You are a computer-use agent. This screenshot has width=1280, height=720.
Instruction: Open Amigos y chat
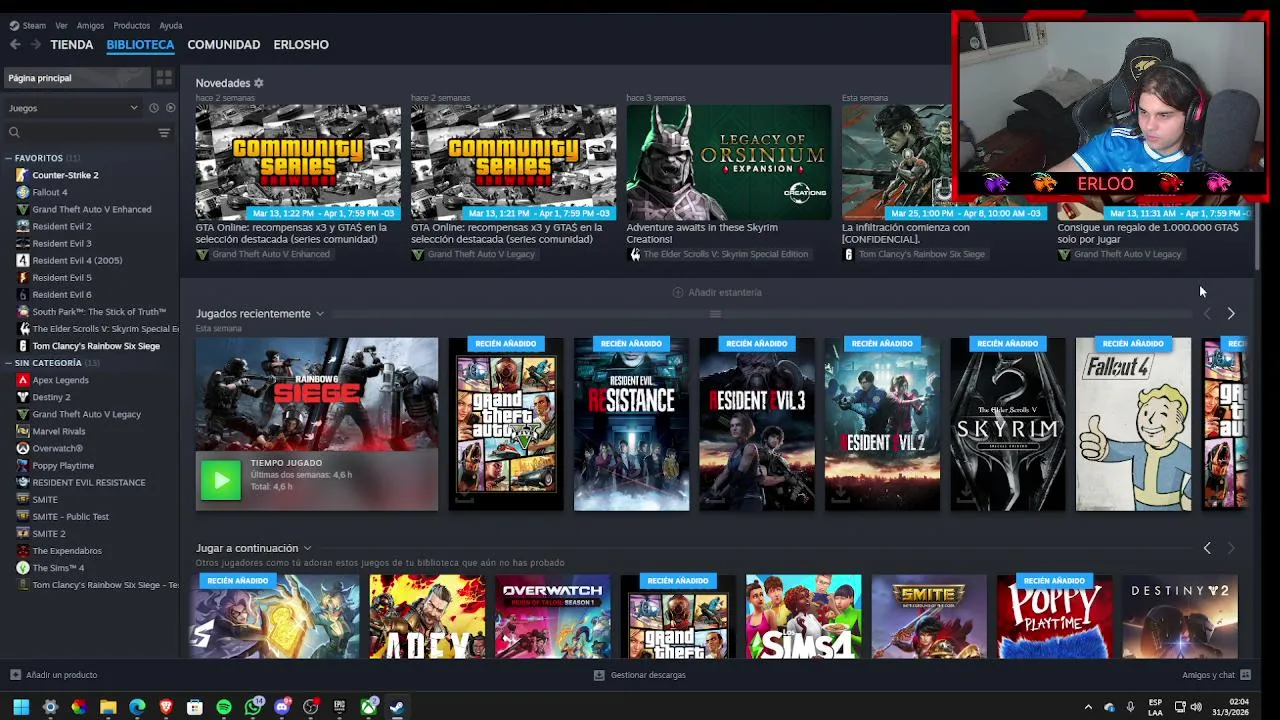pos(1215,675)
